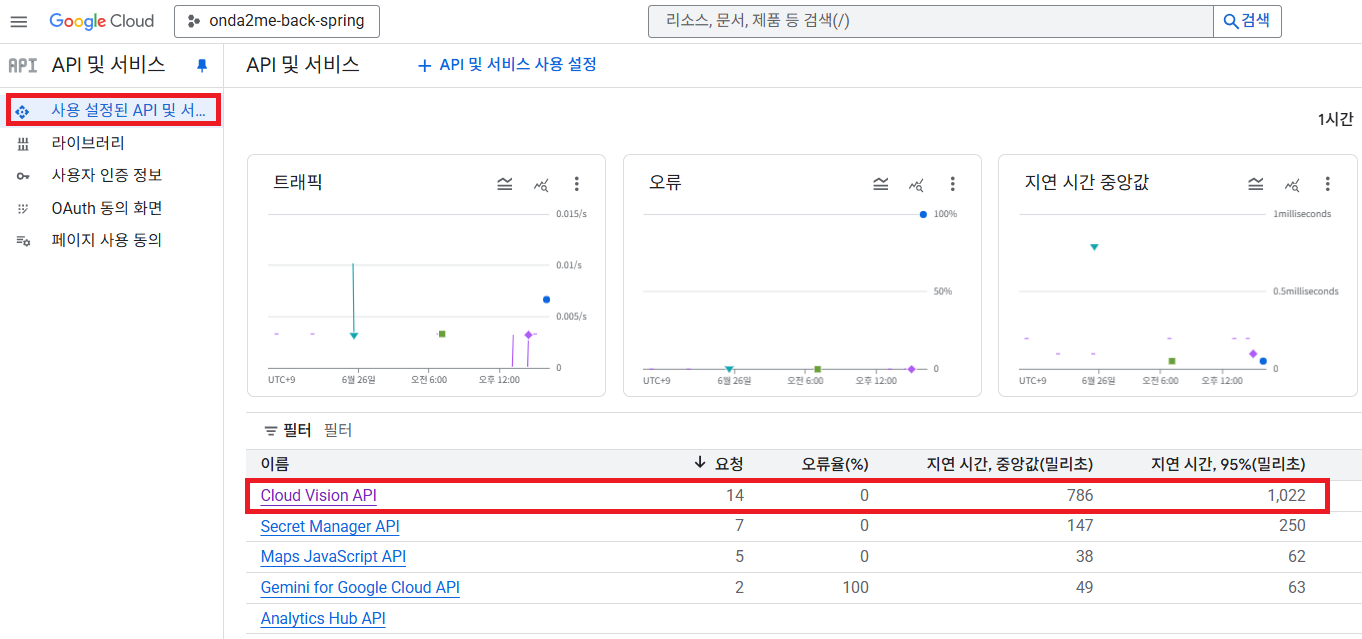This screenshot has height=639, width=1362.
Task: Click explore metrics icon on 오류 chart
Action: [x=916, y=184]
